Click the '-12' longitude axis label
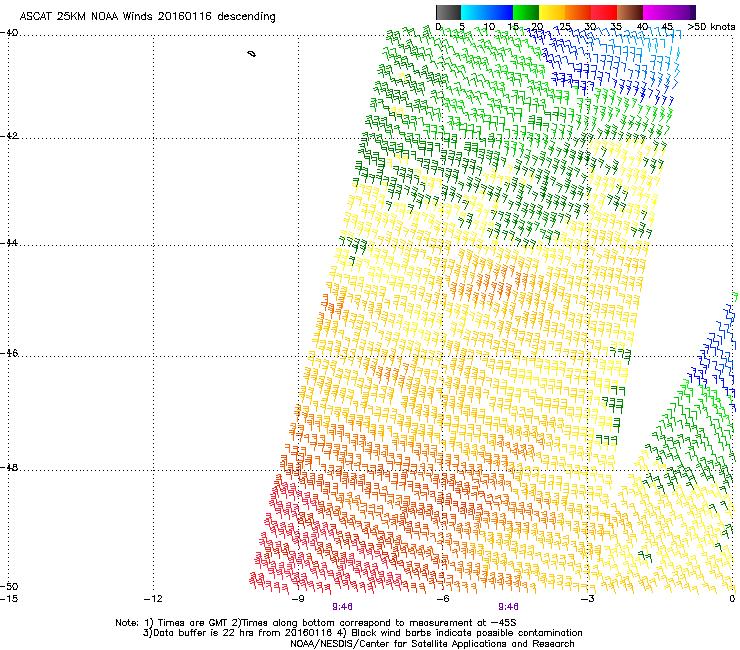Viewport: 740px width, 650px height. [153, 599]
